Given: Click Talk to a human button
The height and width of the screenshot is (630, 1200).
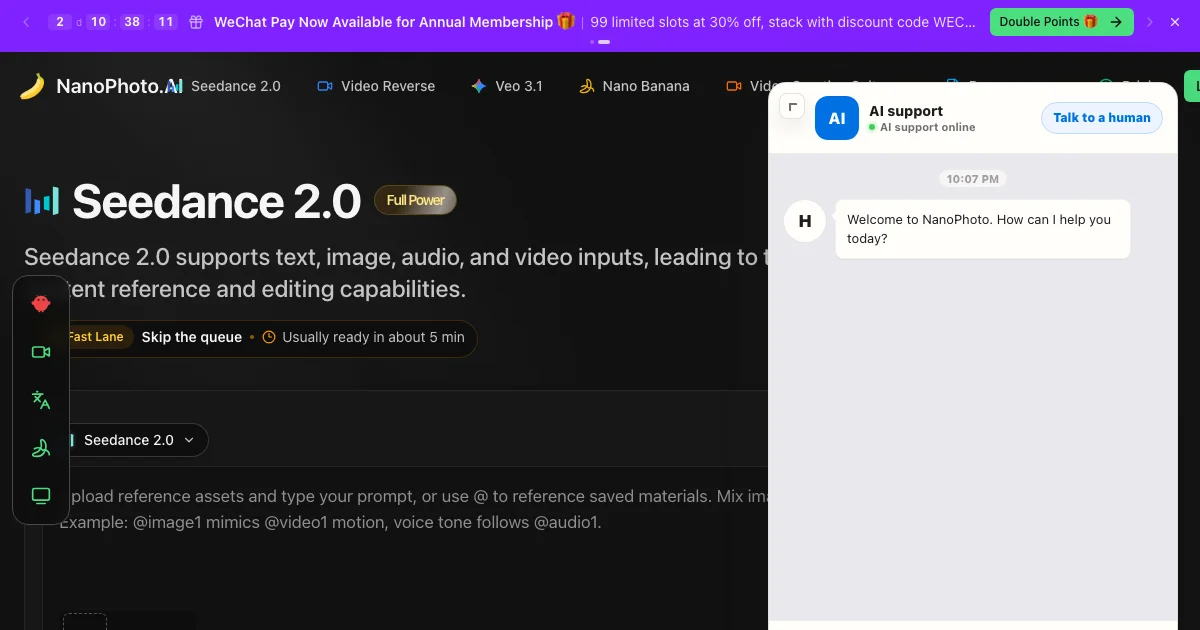Looking at the screenshot, I should click(1102, 118).
